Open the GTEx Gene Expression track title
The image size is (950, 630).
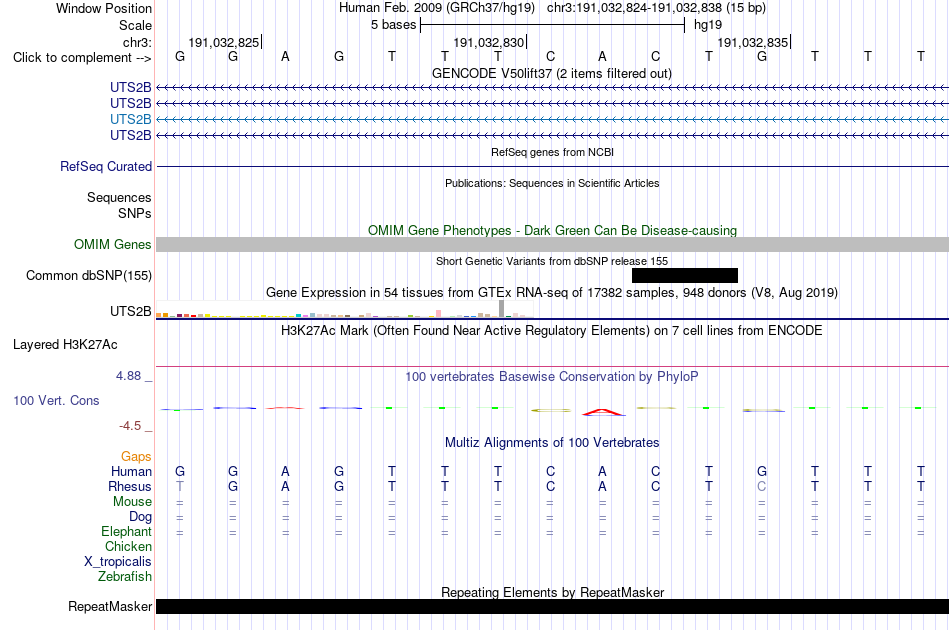552,293
